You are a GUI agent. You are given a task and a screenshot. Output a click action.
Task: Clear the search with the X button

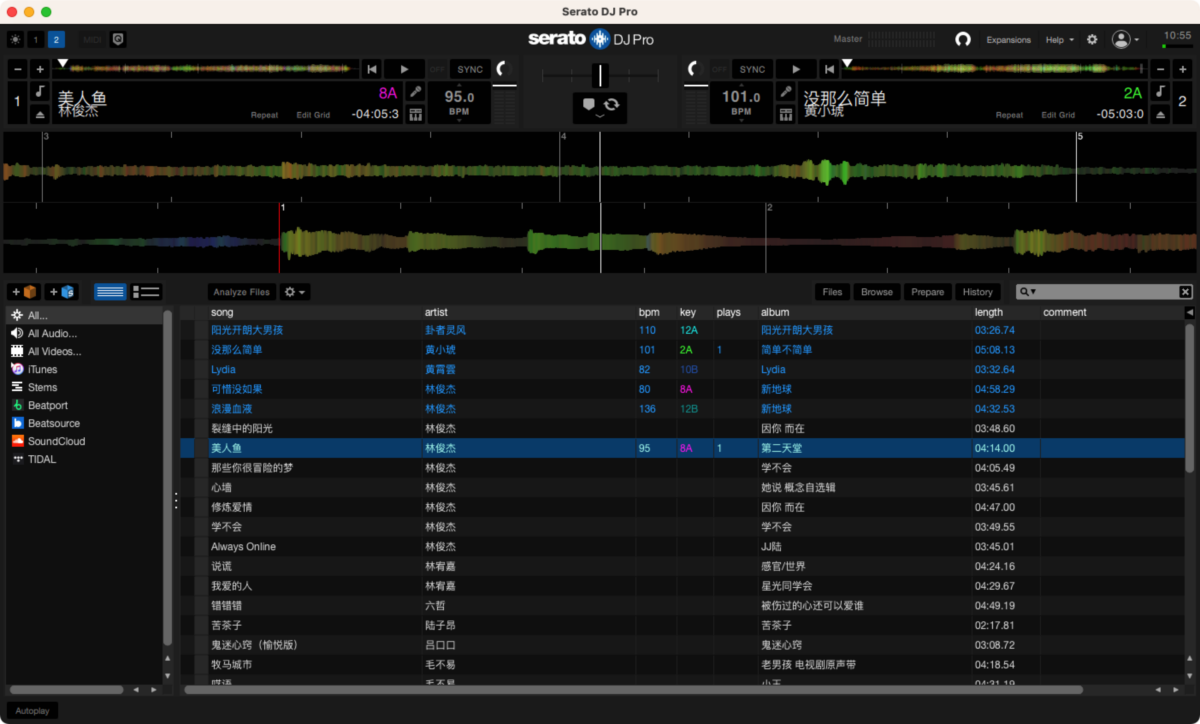[1185, 292]
